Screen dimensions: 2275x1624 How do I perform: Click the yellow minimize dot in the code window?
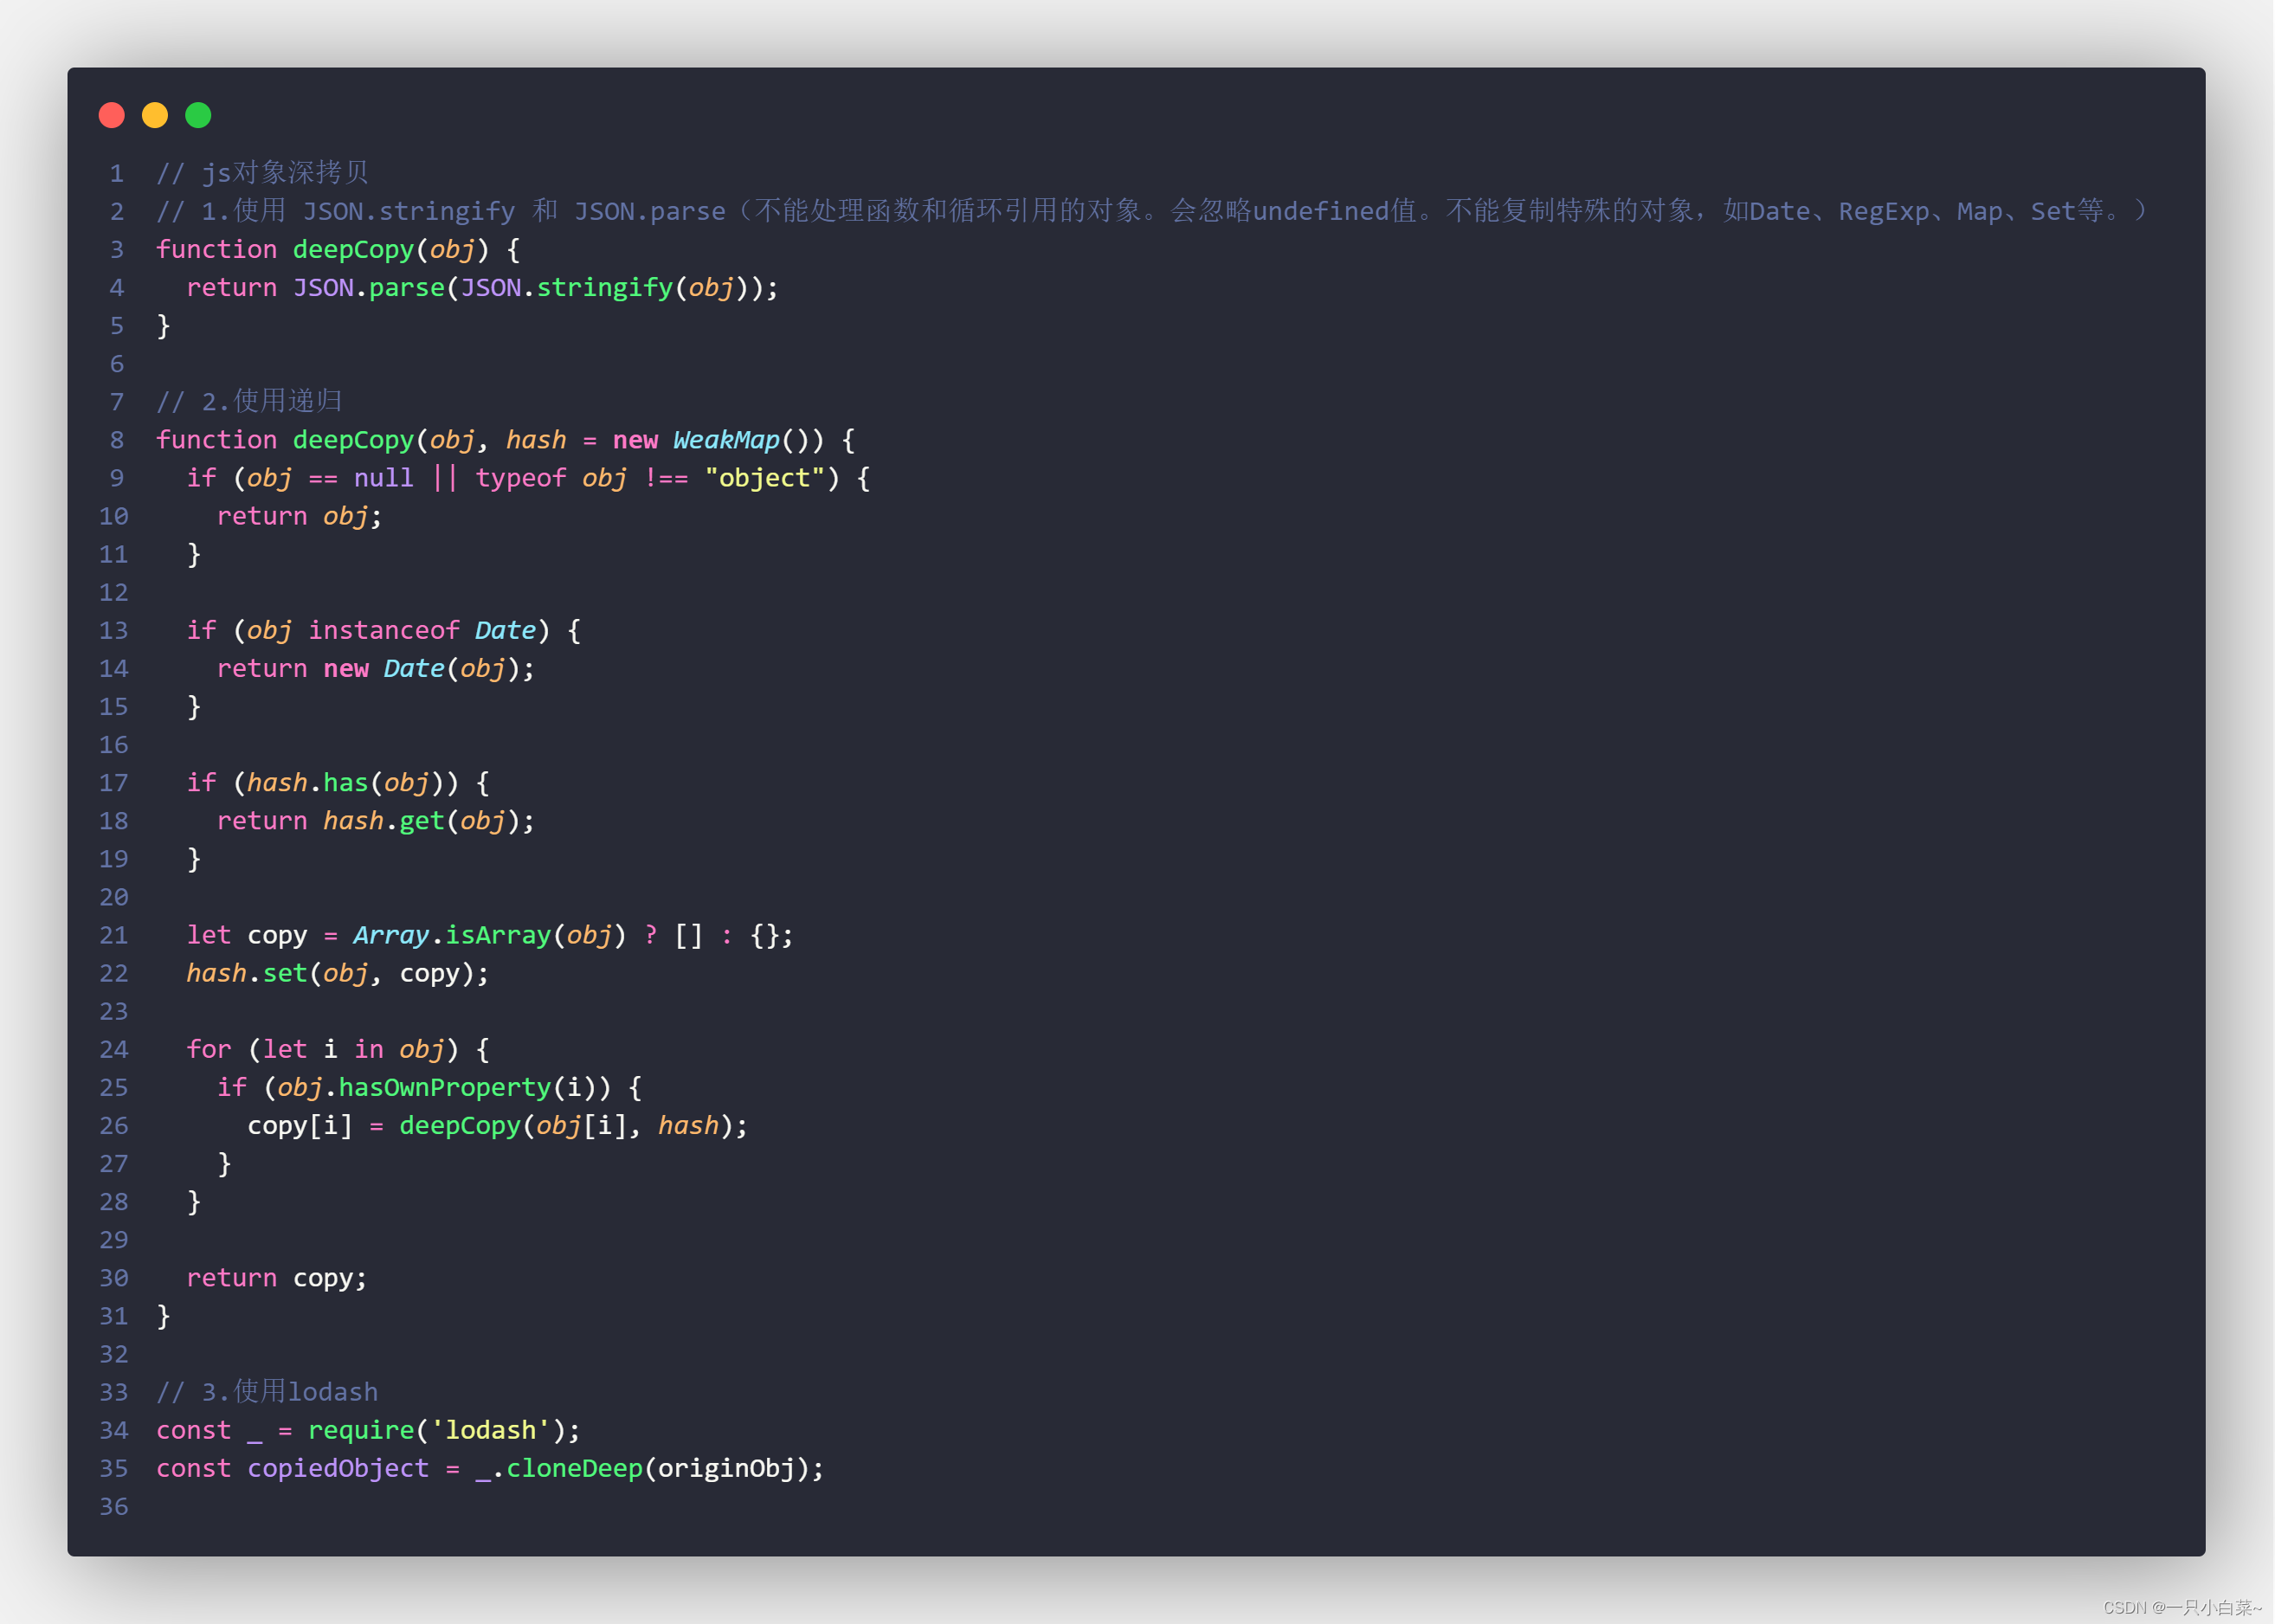coord(155,115)
